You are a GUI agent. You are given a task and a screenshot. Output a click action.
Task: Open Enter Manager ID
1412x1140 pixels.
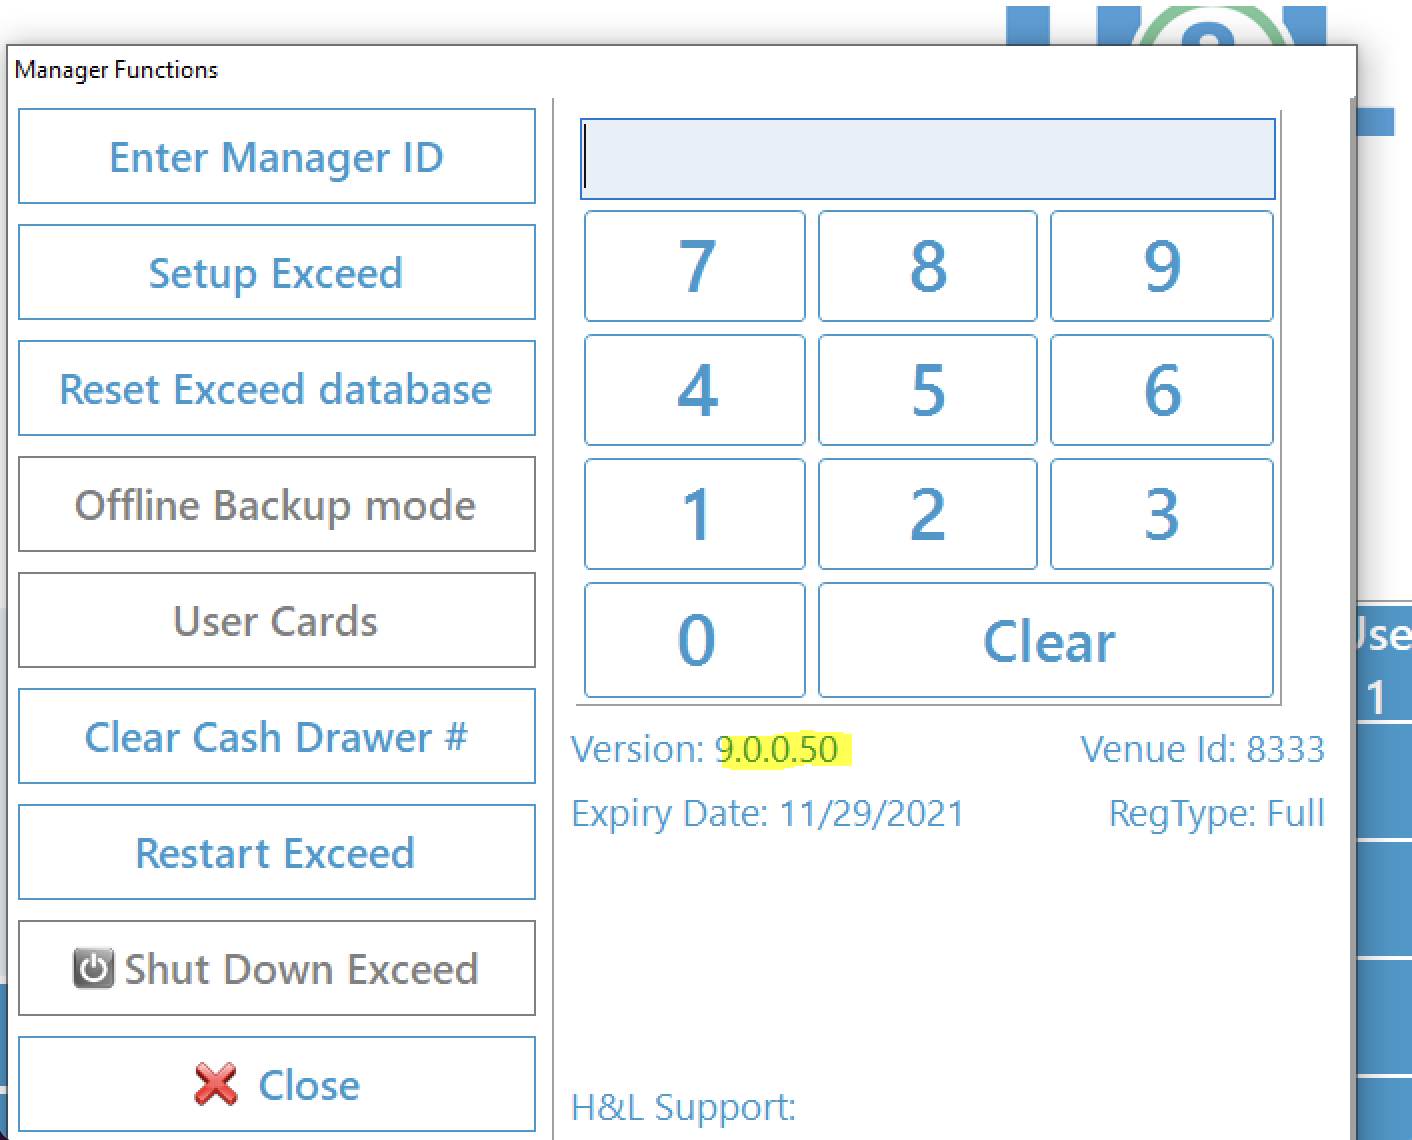click(277, 156)
